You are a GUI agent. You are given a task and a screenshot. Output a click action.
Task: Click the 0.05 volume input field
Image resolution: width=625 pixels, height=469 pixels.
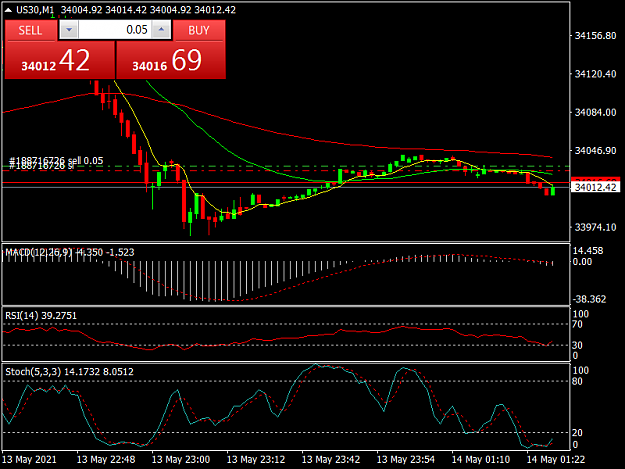pyautogui.click(x=115, y=30)
